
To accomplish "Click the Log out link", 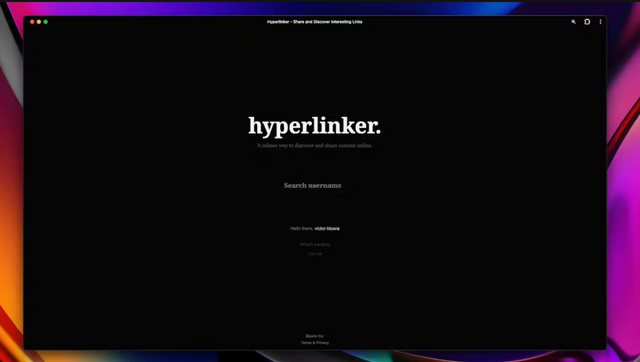I will pos(315,254).
